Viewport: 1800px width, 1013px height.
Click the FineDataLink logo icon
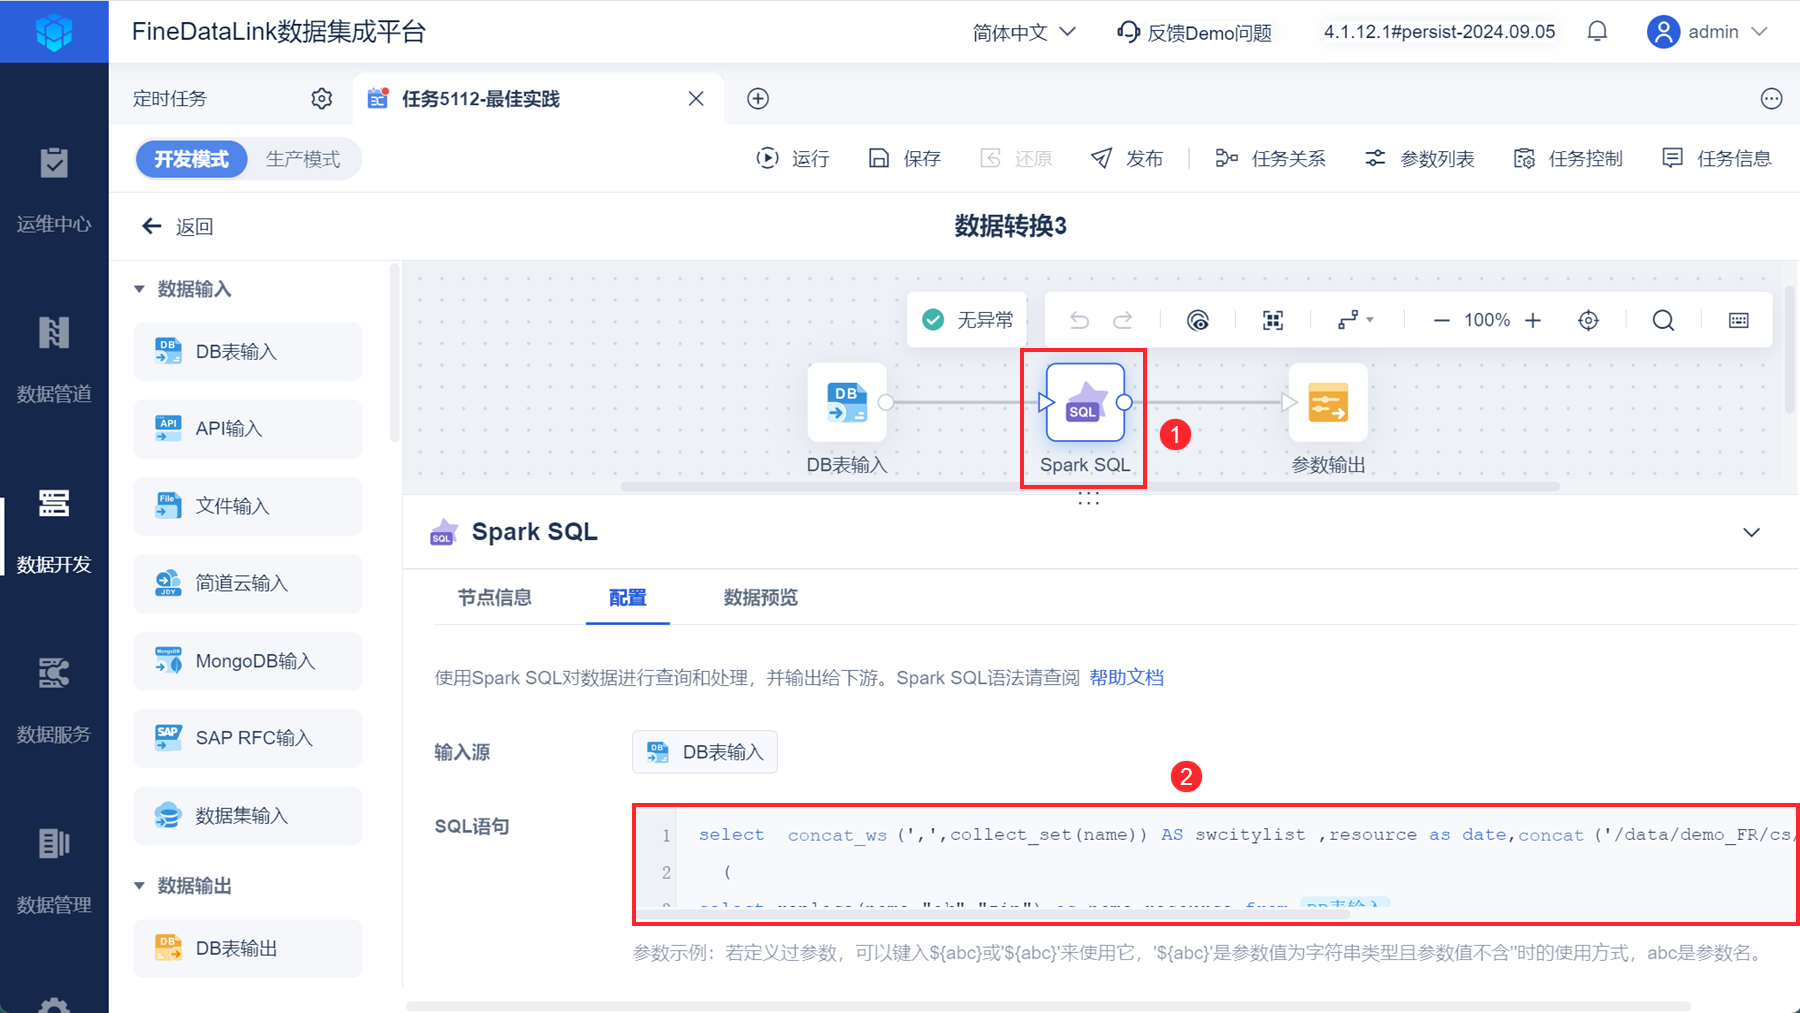(x=54, y=32)
